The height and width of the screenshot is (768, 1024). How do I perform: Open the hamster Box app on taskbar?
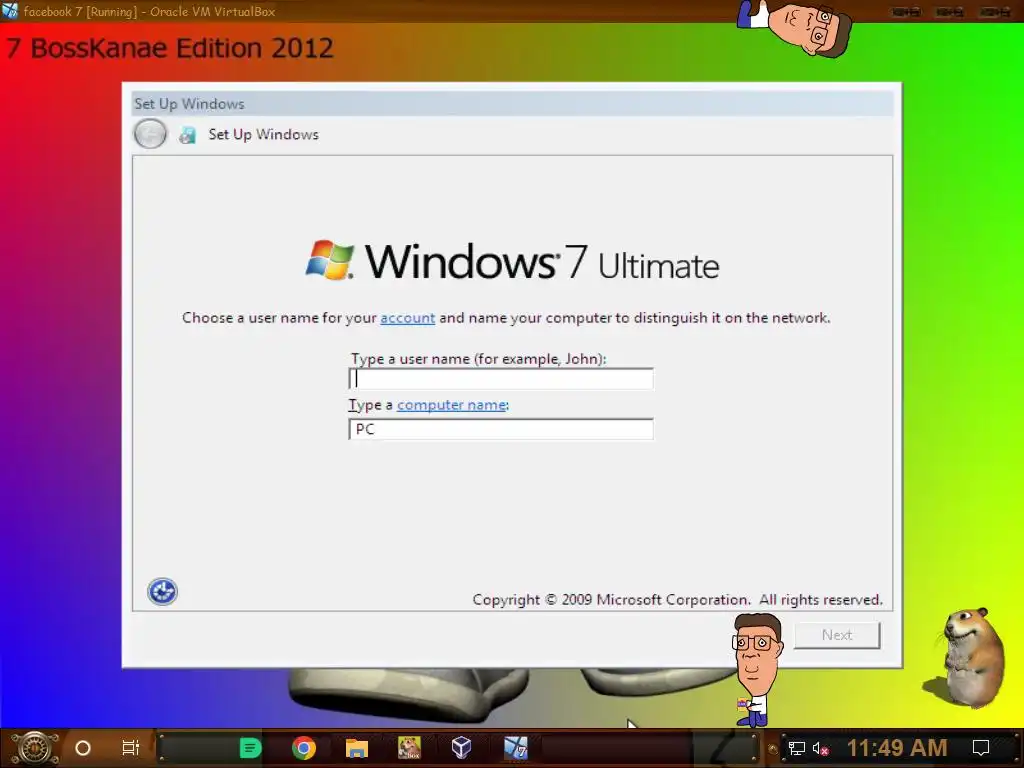coord(409,748)
